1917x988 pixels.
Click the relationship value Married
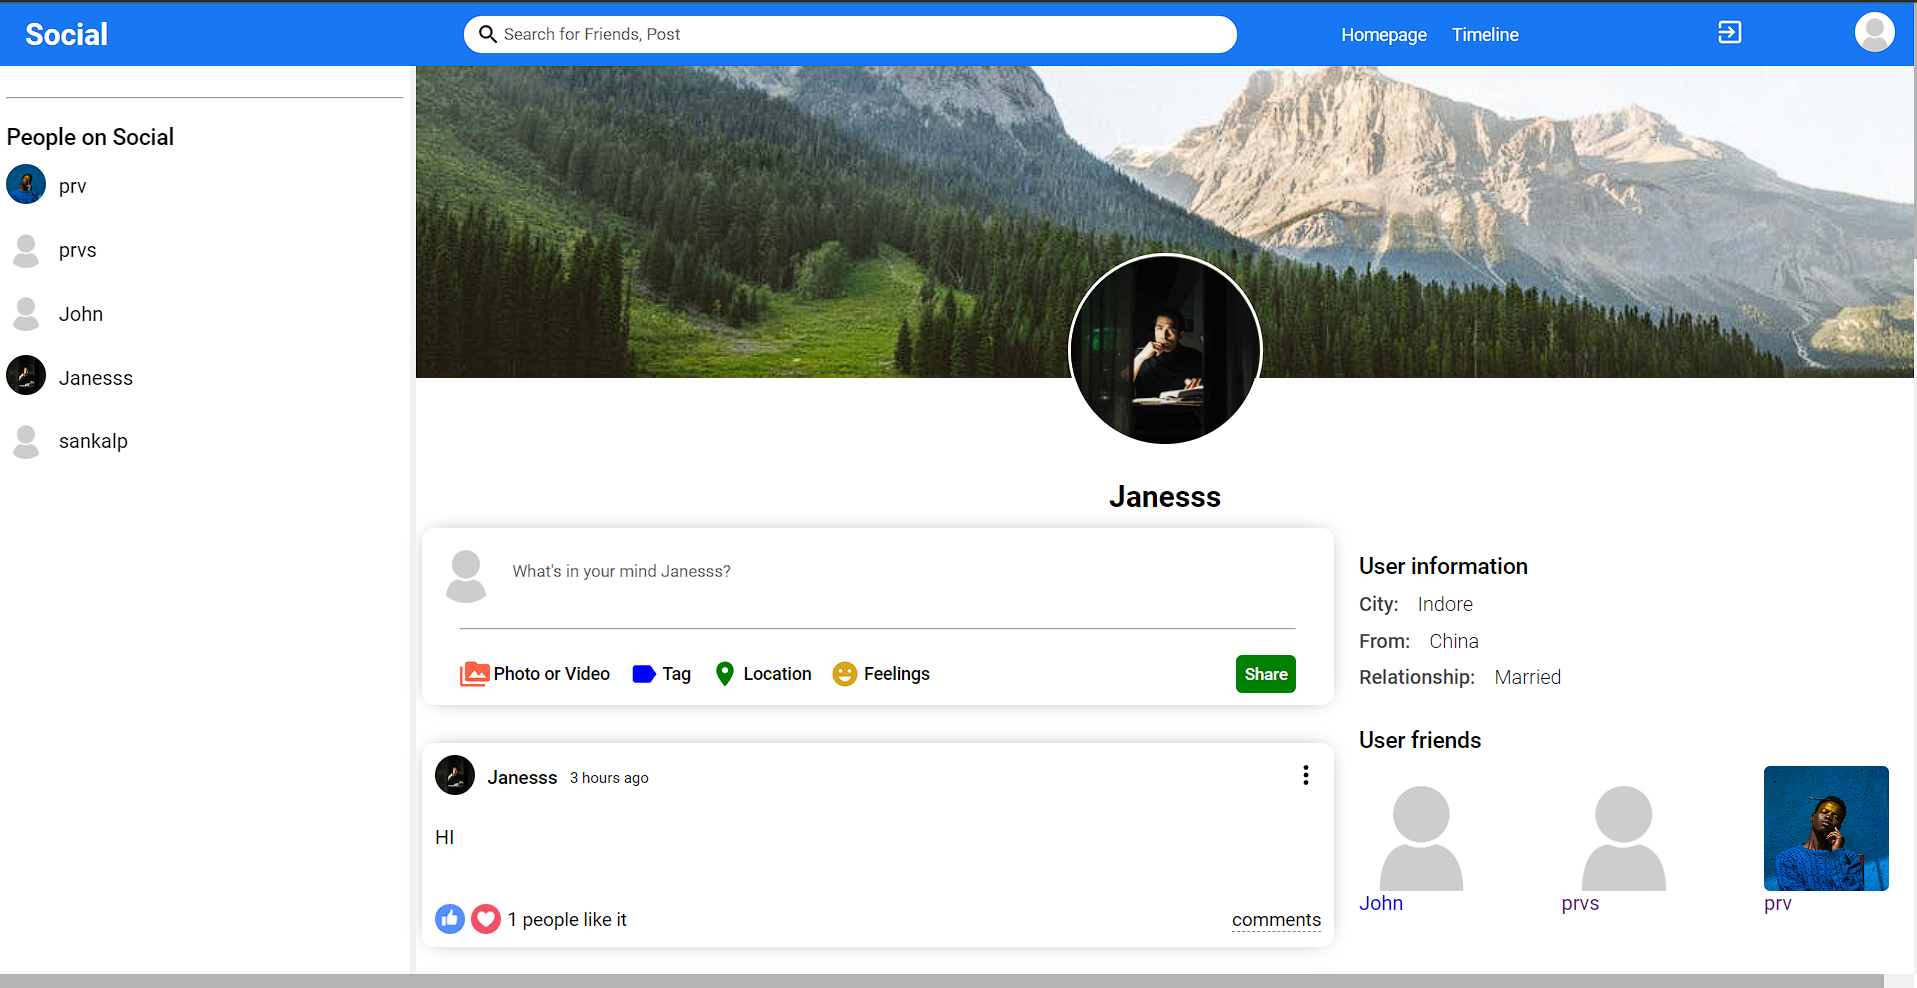click(x=1528, y=677)
